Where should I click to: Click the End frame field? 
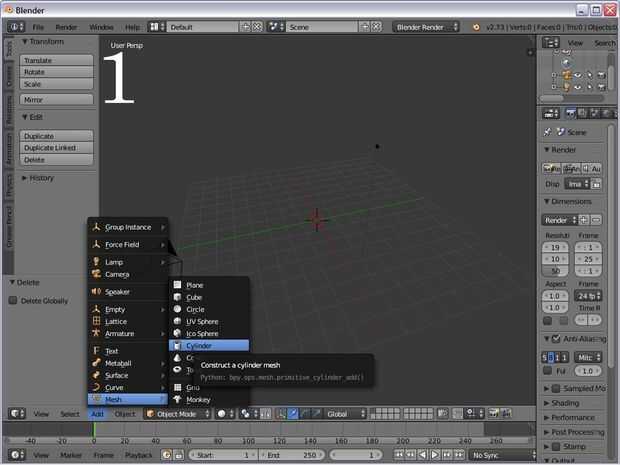292,455
